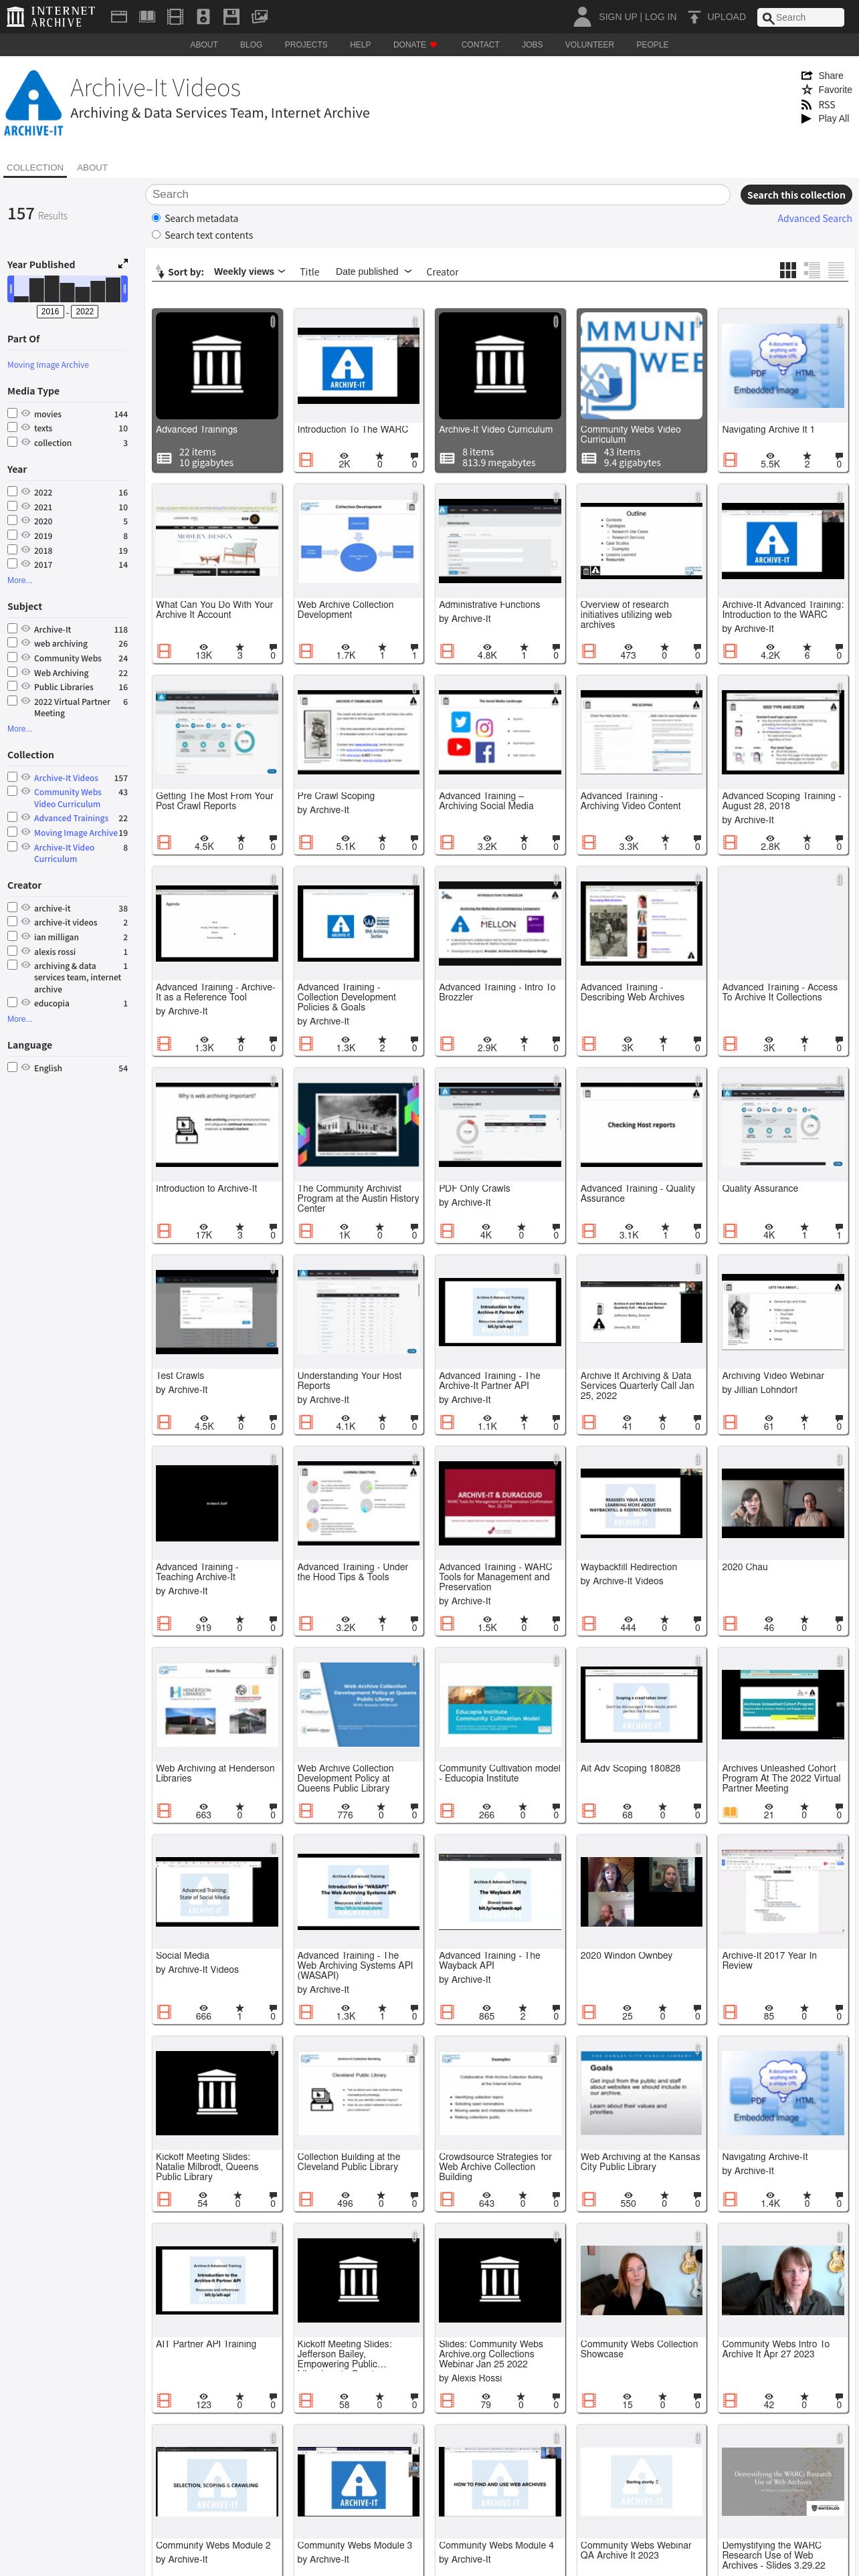The image size is (859, 2576).
Task: Expand More... under Creator facet
Action: coord(19,1019)
